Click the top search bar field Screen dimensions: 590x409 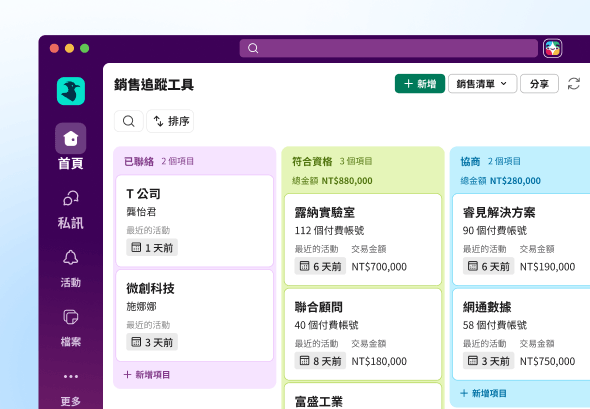(x=389, y=48)
